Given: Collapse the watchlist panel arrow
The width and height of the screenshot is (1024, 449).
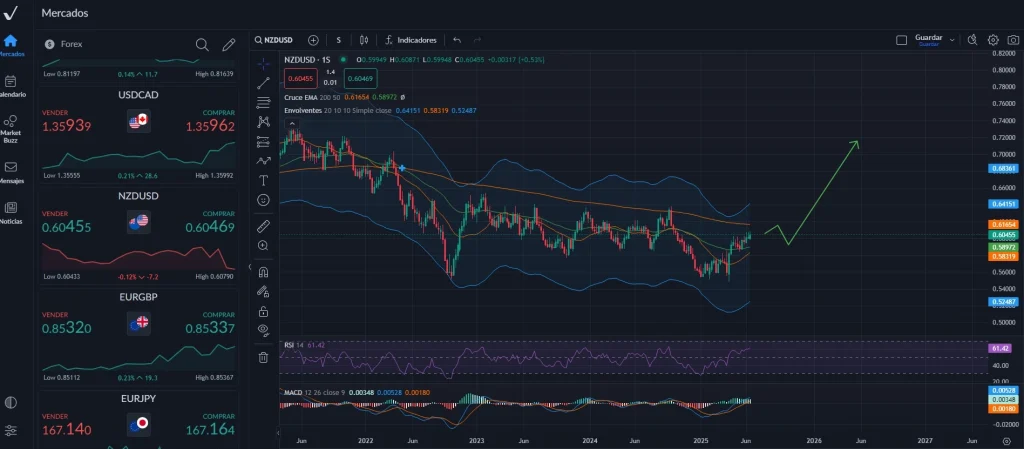Looking at the screenshot, I should (x=249, y=267).
